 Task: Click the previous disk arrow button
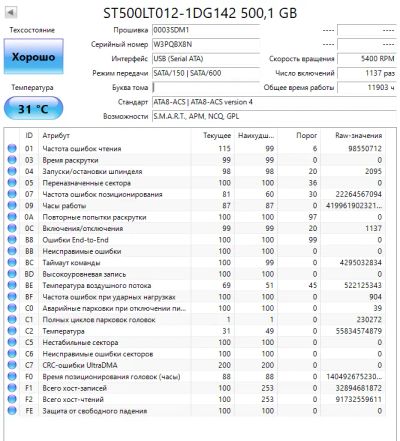(x=10, y=12)
